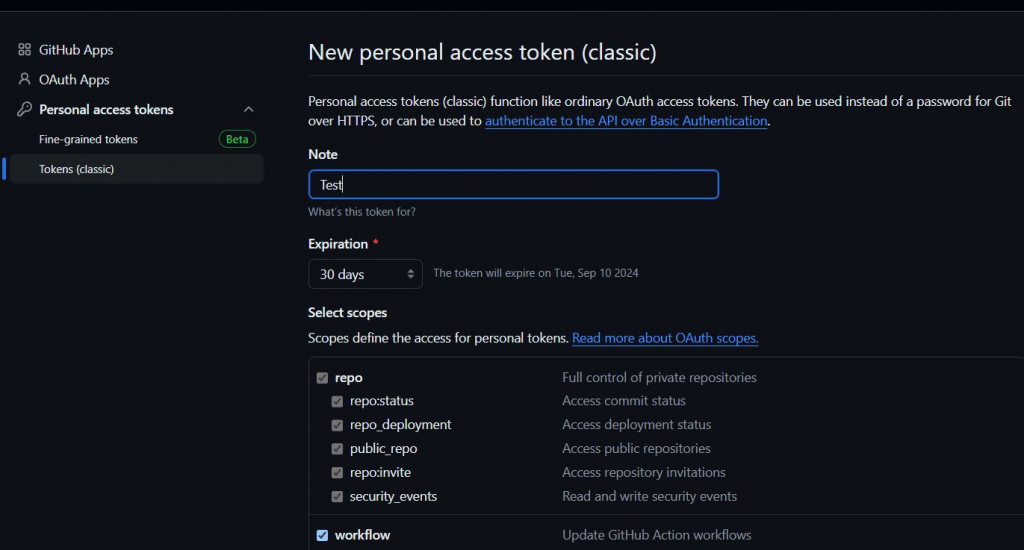The image size is (1024, 550).
Task: Toggle the security_events checkbox
Action: click(338, 497)
